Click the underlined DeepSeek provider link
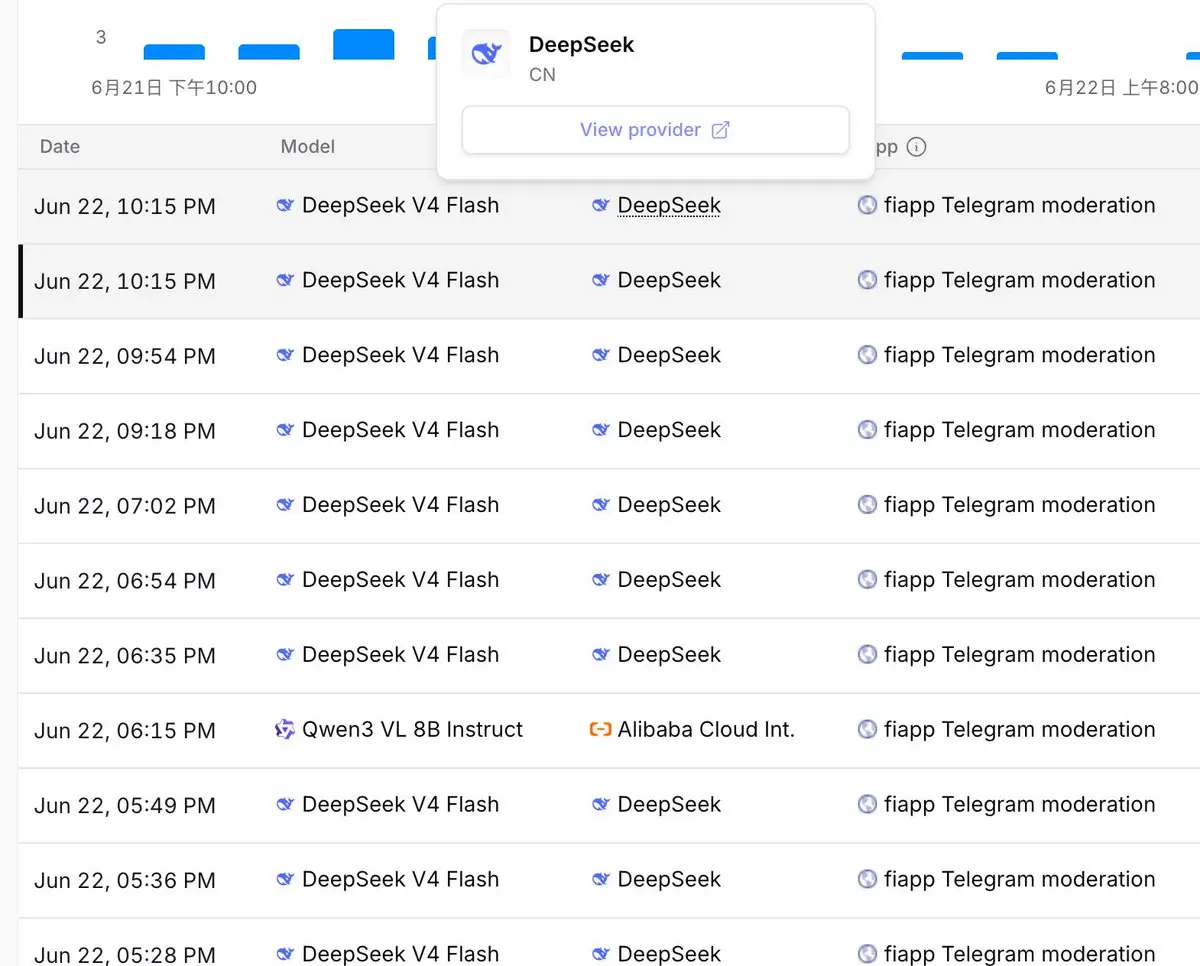The height and width of the screenshot is (966, 1200). (x=669, y=205)
